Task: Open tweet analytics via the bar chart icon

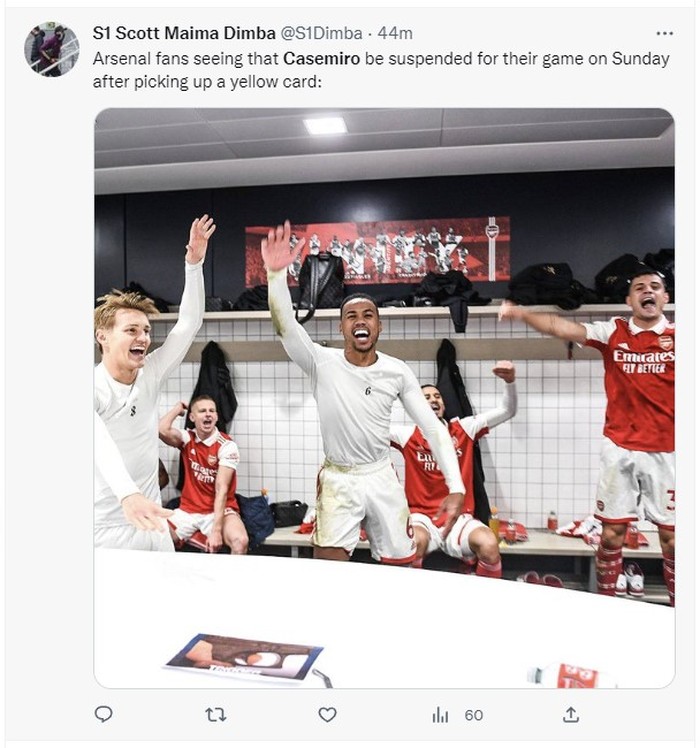Action: tap(440, 714)
